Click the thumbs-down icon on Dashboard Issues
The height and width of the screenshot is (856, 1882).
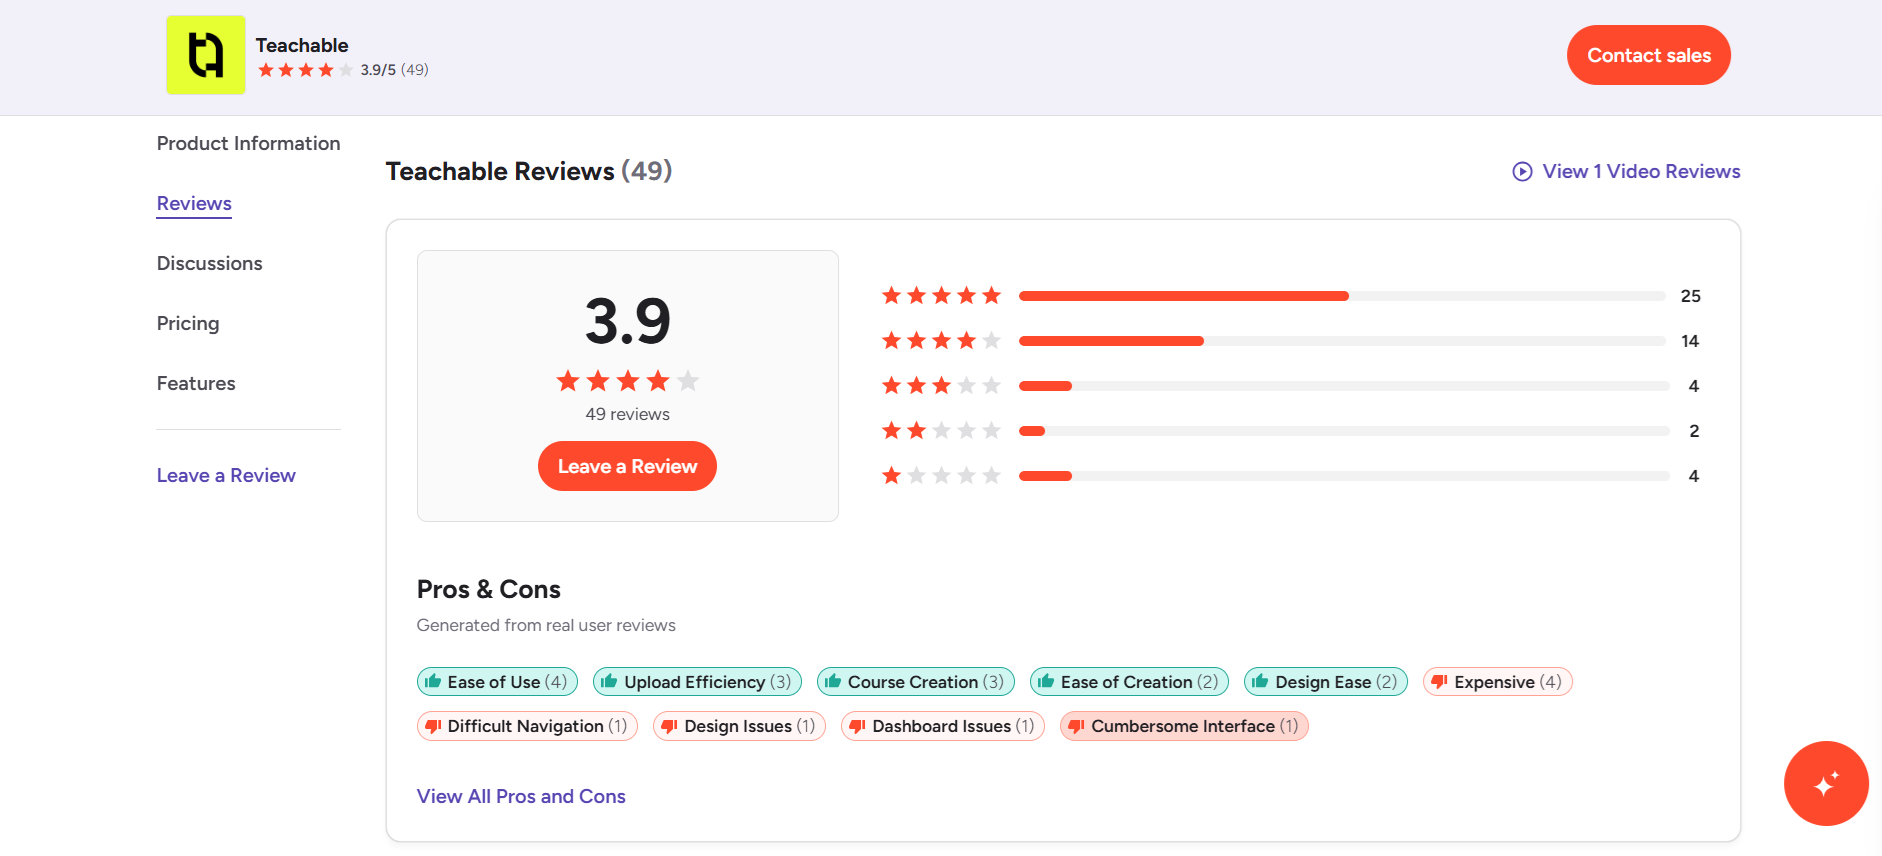pyautogui.click(x=857, y=726)
